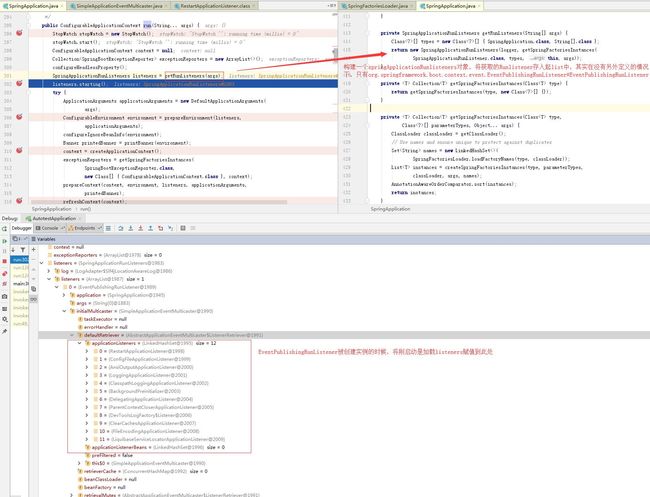Image resolution: width=650 pixels, height=497 pixels.
Task: Add a new watch with plus icon
Action: 34,250
